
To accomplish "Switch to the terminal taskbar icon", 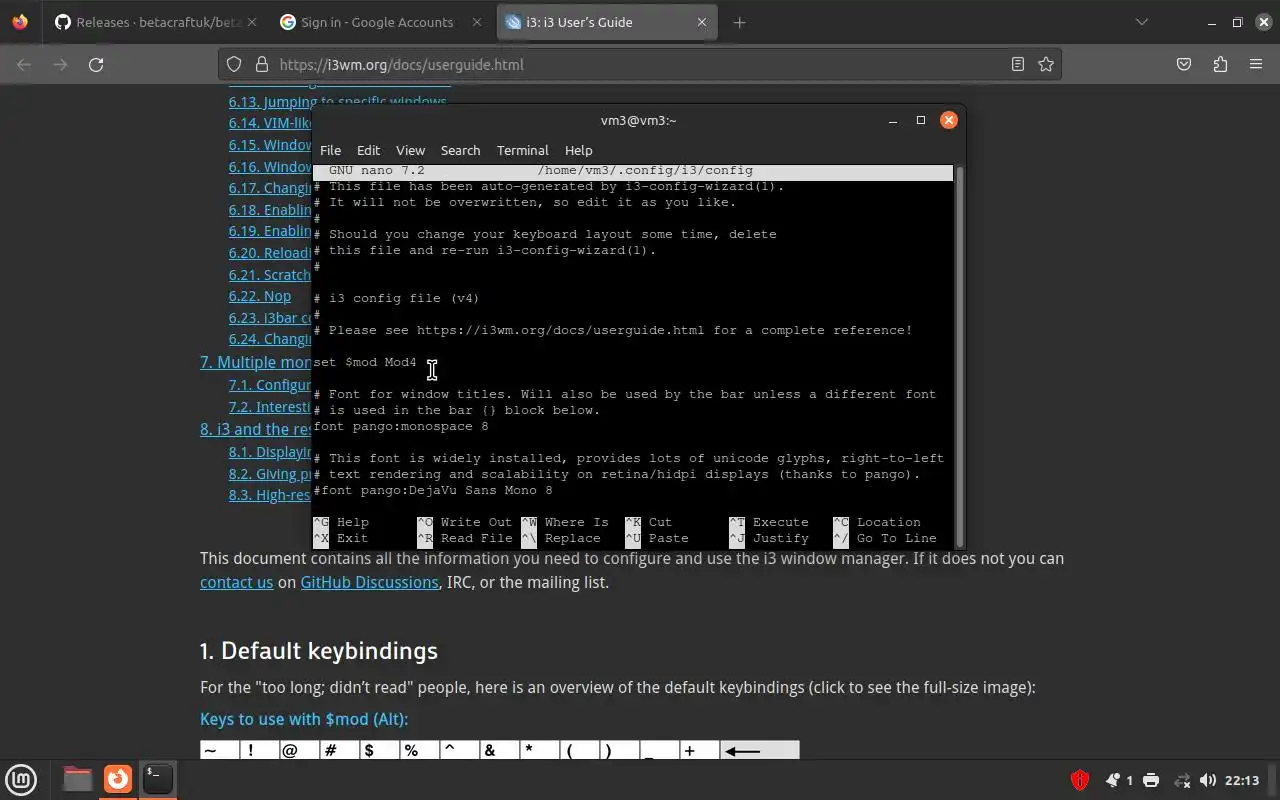I will (x=158, y=779).
